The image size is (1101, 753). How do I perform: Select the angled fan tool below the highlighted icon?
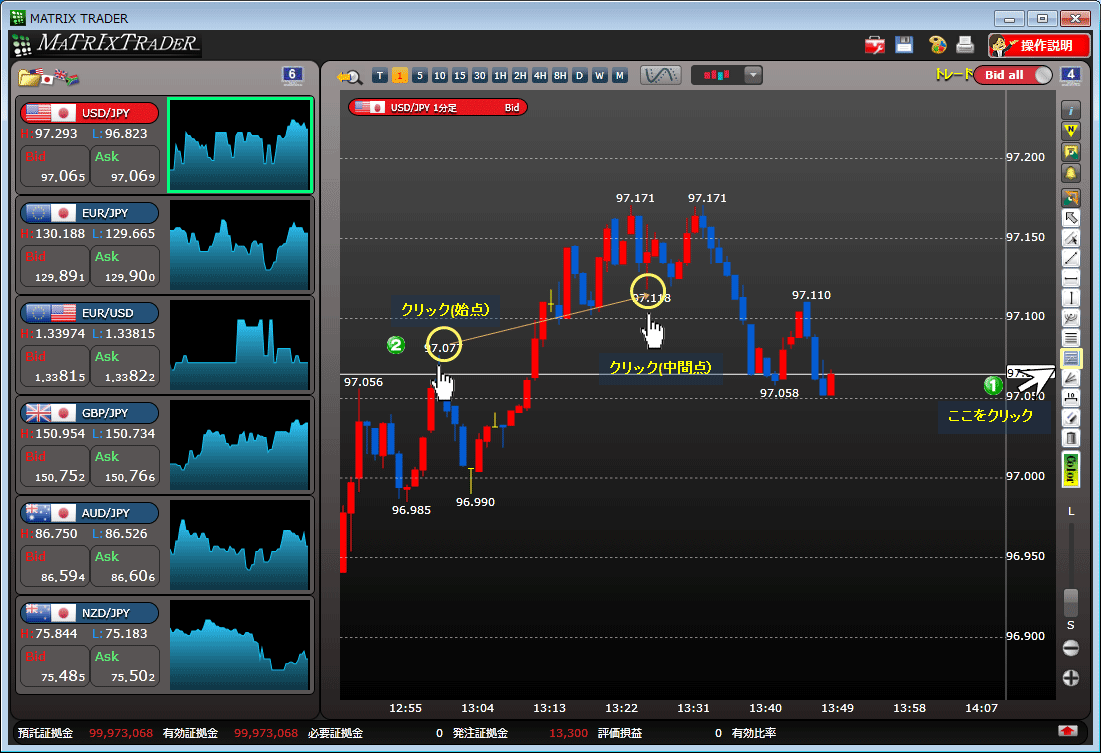(1070, 378)
